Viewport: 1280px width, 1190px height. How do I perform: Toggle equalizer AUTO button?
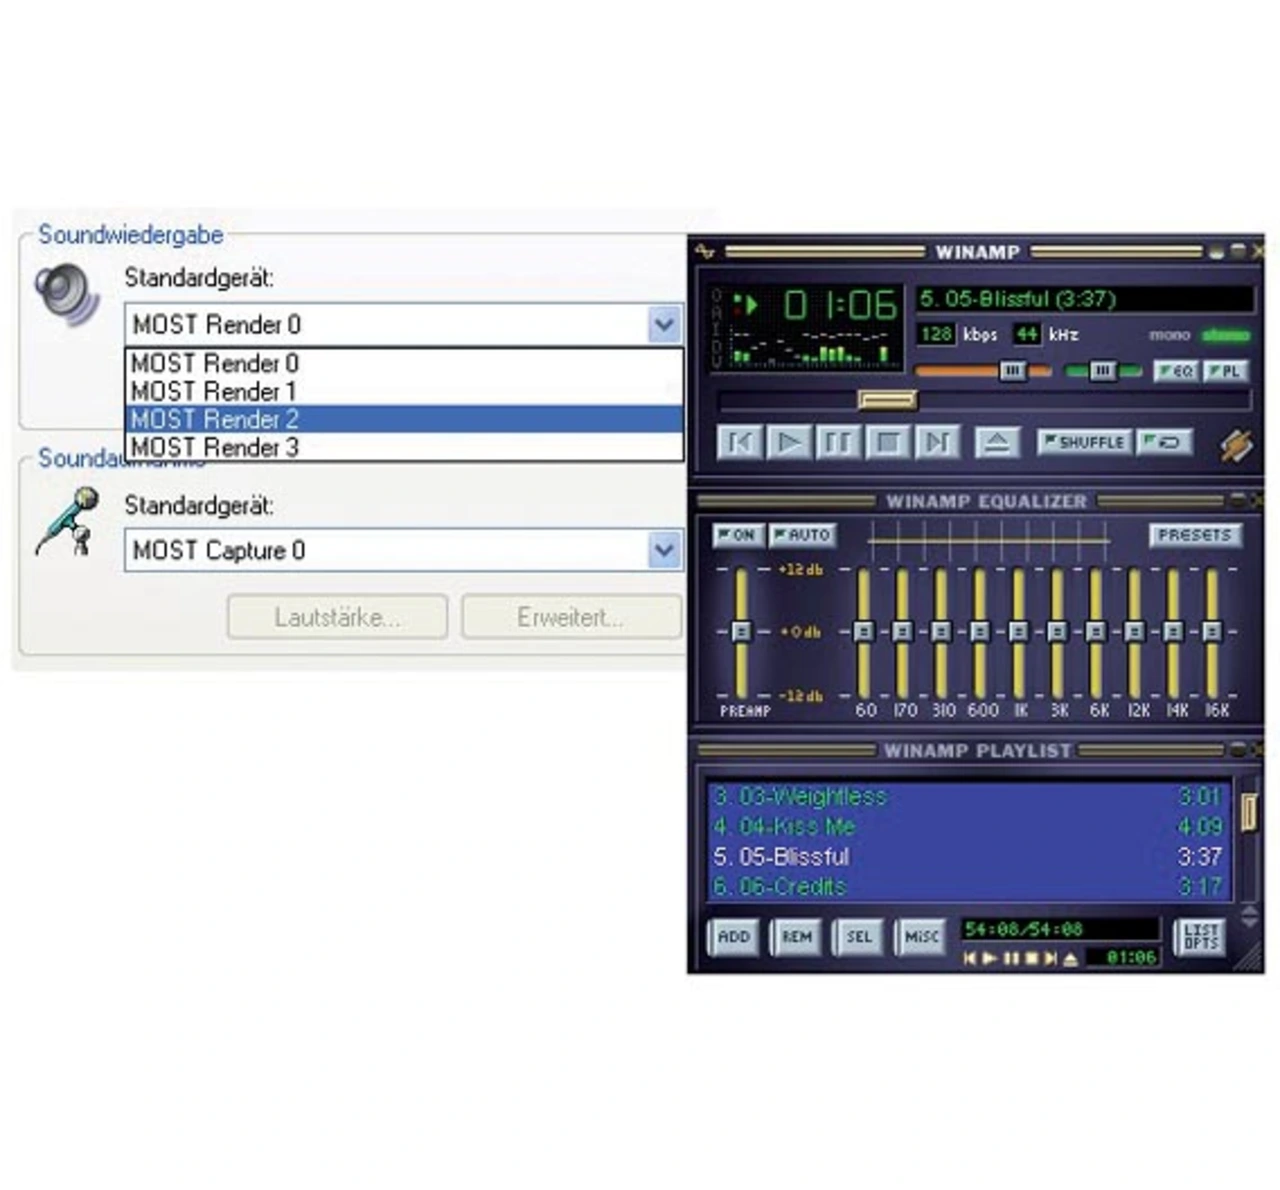[802, 535]
